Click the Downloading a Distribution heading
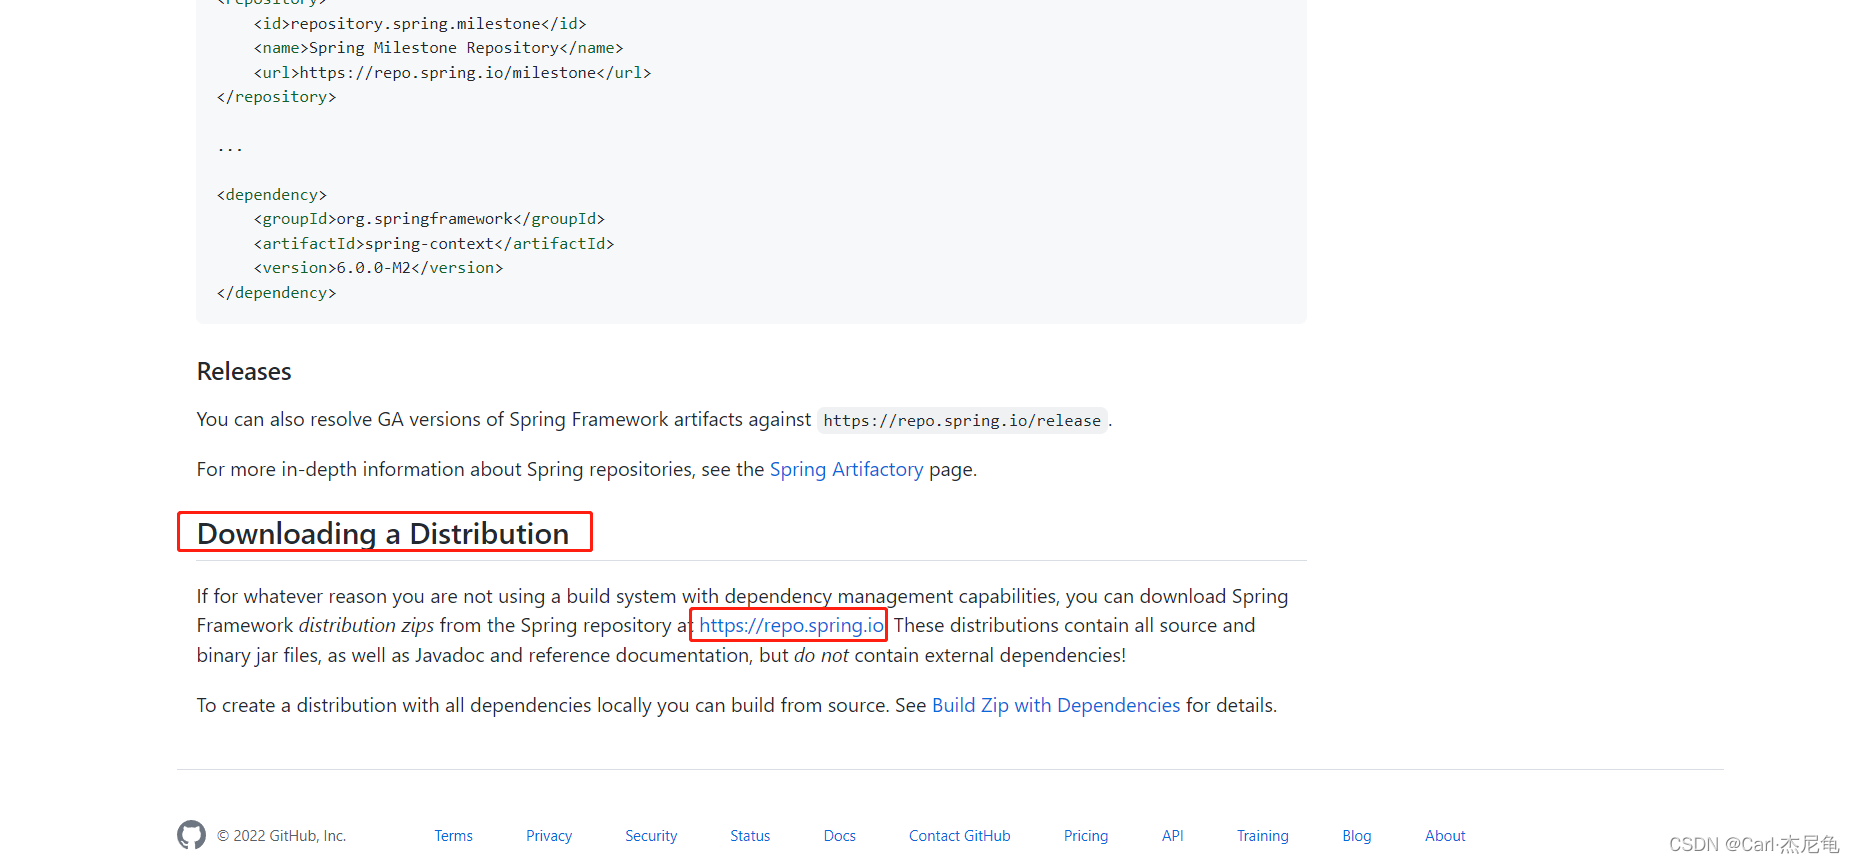The width and height of the screenshot is (1855, 863). point(383,533)
